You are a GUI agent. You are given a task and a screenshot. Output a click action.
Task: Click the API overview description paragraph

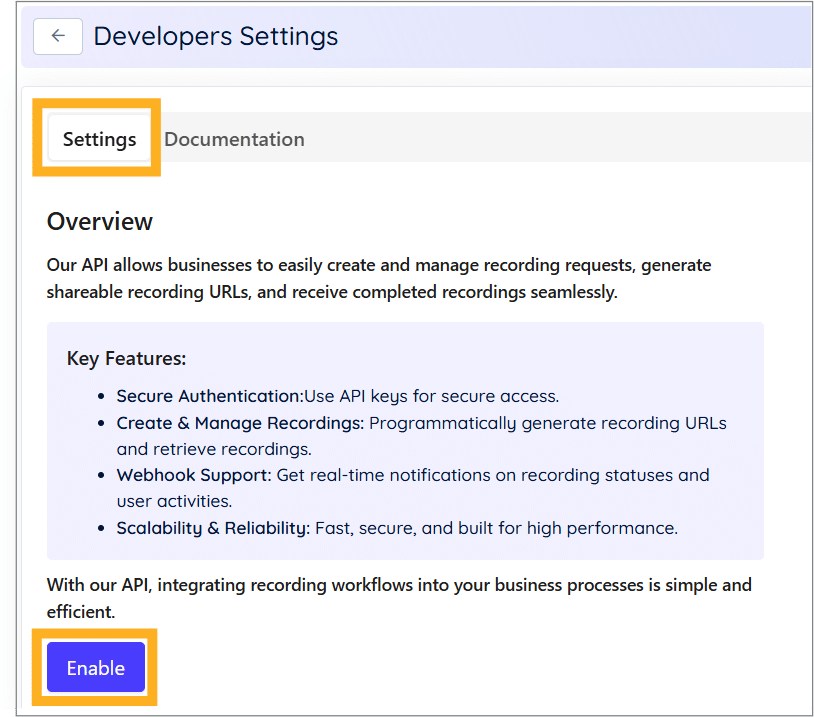(379, 278)
